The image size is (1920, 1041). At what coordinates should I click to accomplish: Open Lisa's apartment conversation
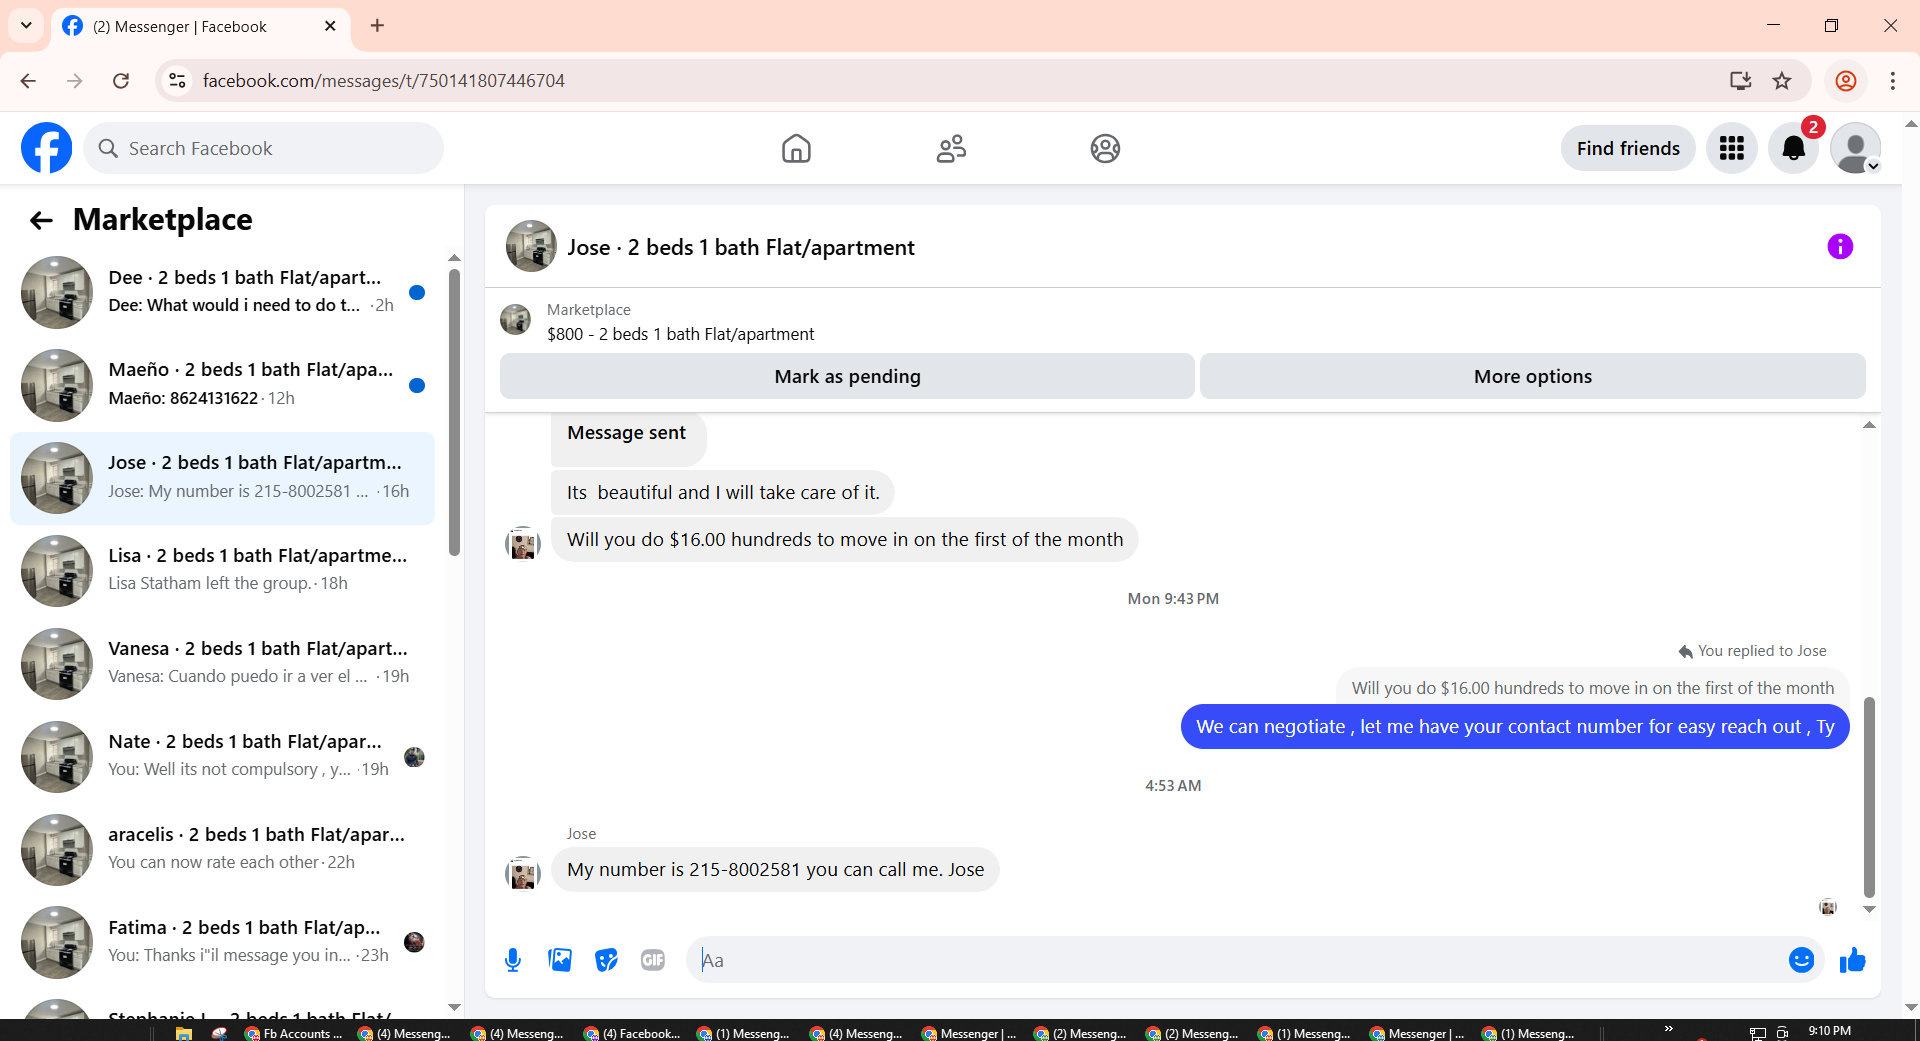[222, 571]
